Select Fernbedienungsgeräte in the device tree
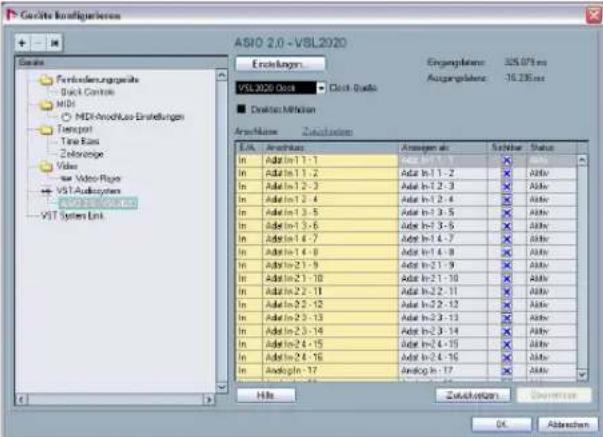This screenshot has height=437, width=603. coord(97,80)
